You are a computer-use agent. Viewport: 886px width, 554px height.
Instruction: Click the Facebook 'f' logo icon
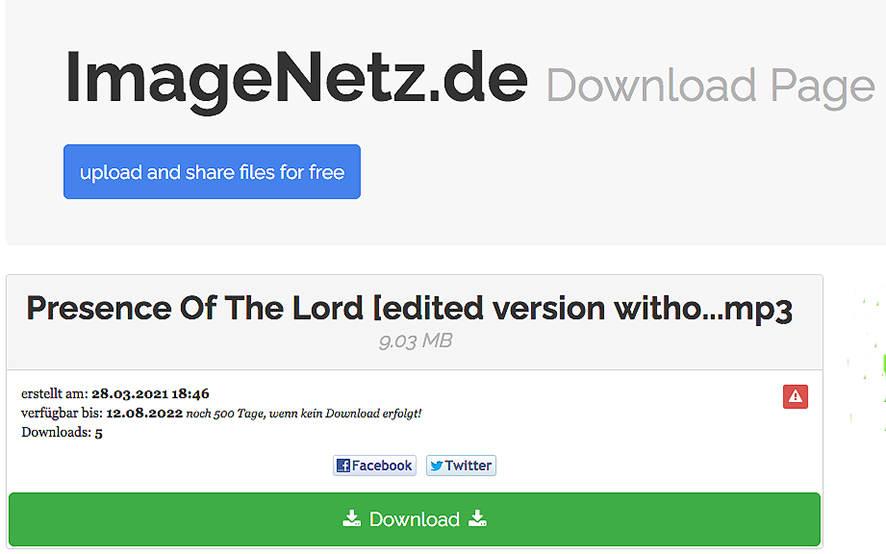343,465
